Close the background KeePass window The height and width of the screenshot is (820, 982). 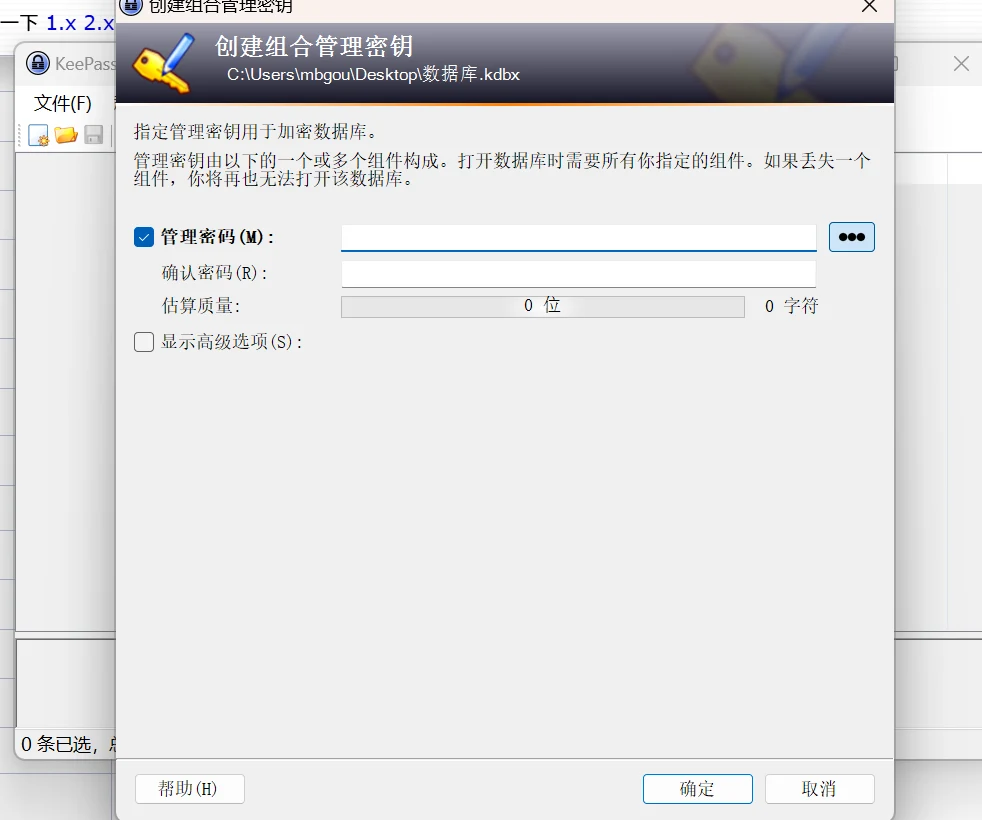coord(961,63)
